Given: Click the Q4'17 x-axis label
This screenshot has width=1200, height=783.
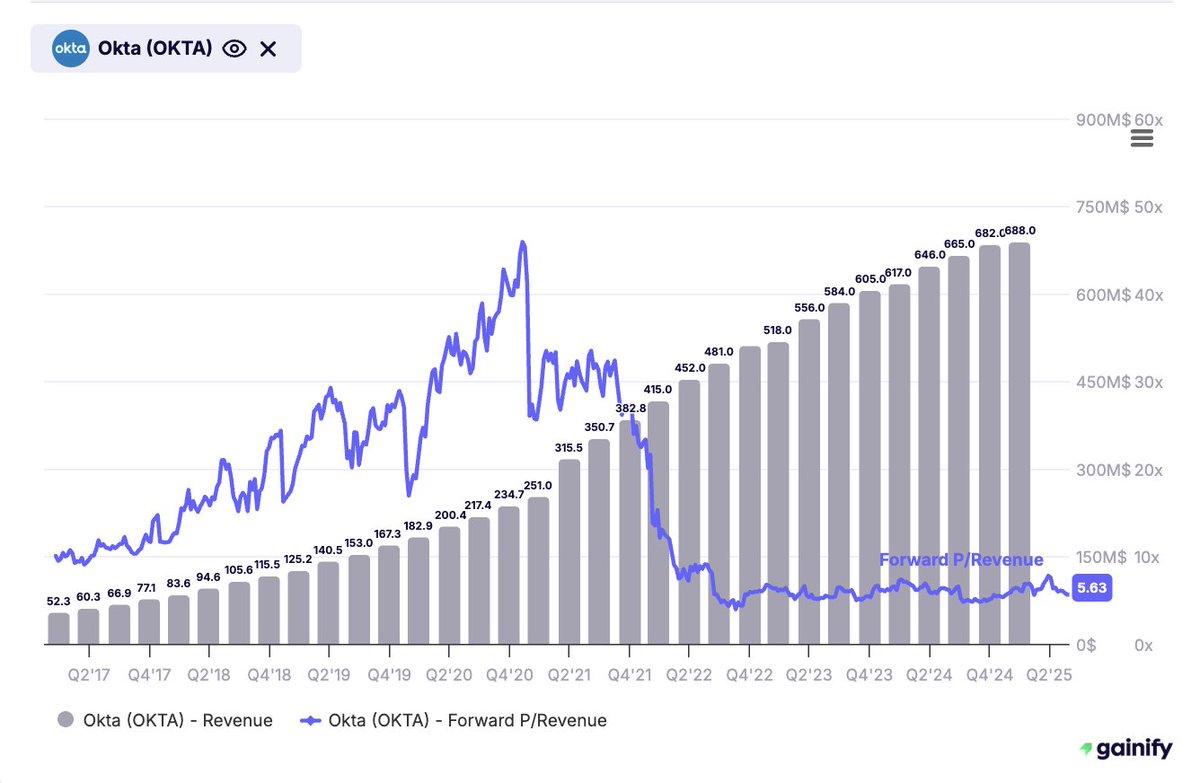Looking at the screenshot, I should 148,676.
